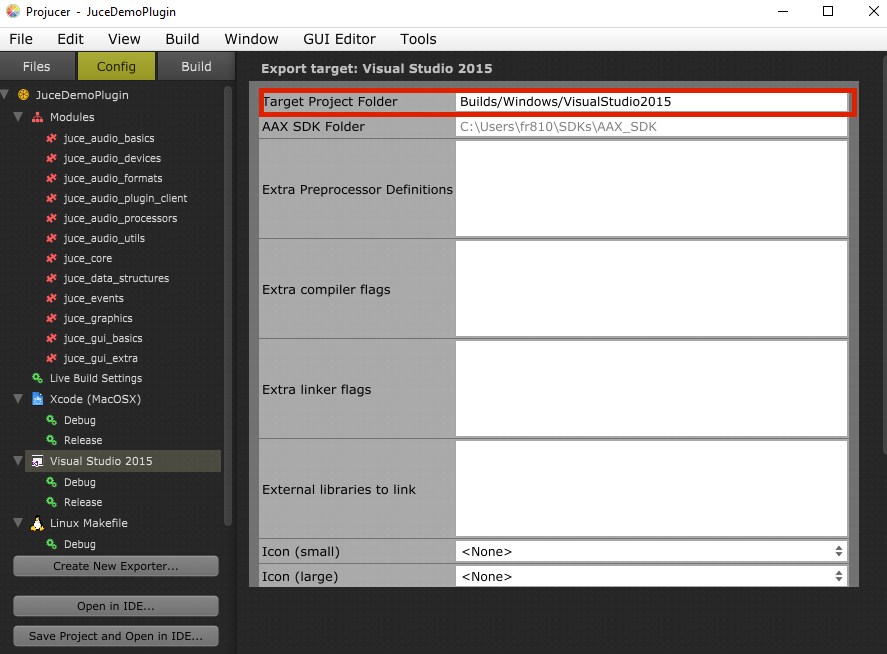Viewport: 887px width, 654px height.
Task: Click the juce_audio_utils module icon
Action: pyautogui.click(x=51, y=238)
